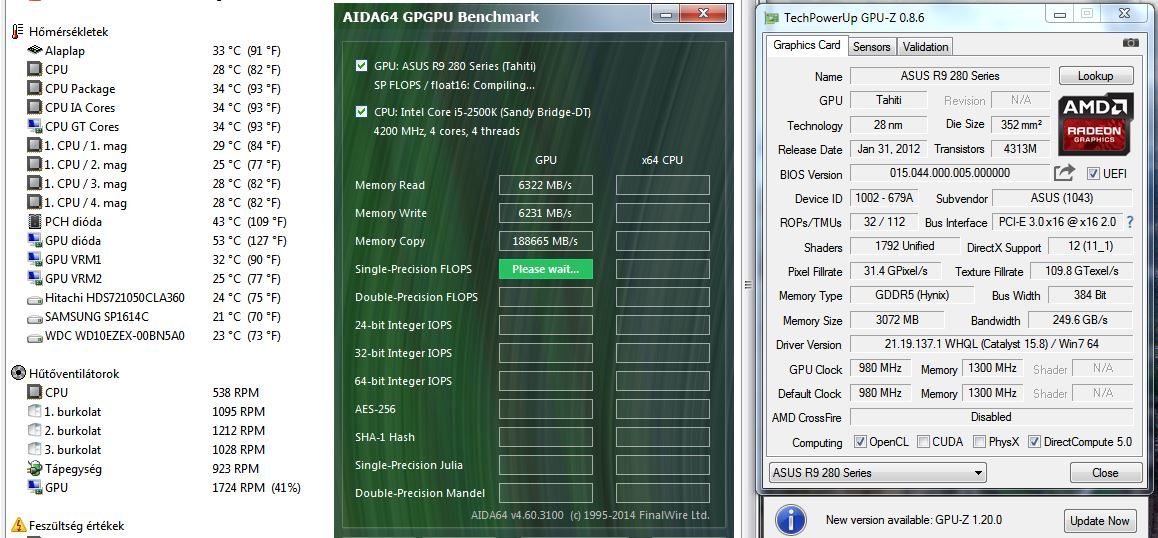Toggle the DirectCompute 5.0 checkbox
The image size is (1158, 538).
coord(1035,442)
